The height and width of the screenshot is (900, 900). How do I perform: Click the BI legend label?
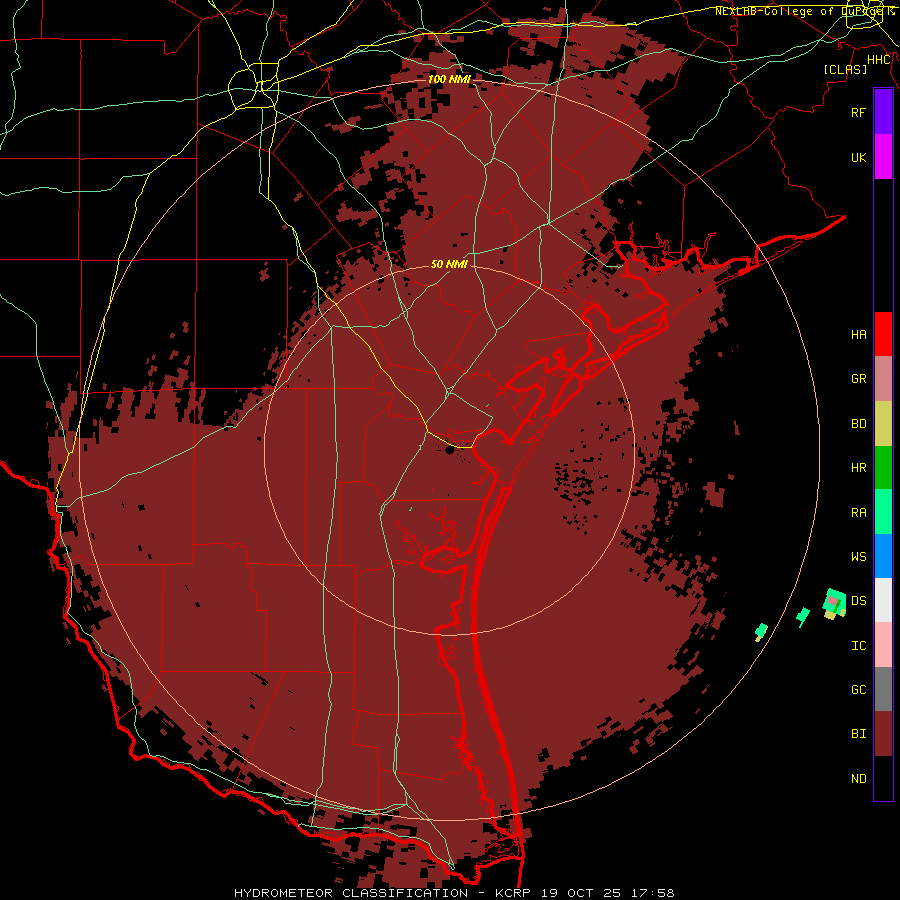click(858, 734)
